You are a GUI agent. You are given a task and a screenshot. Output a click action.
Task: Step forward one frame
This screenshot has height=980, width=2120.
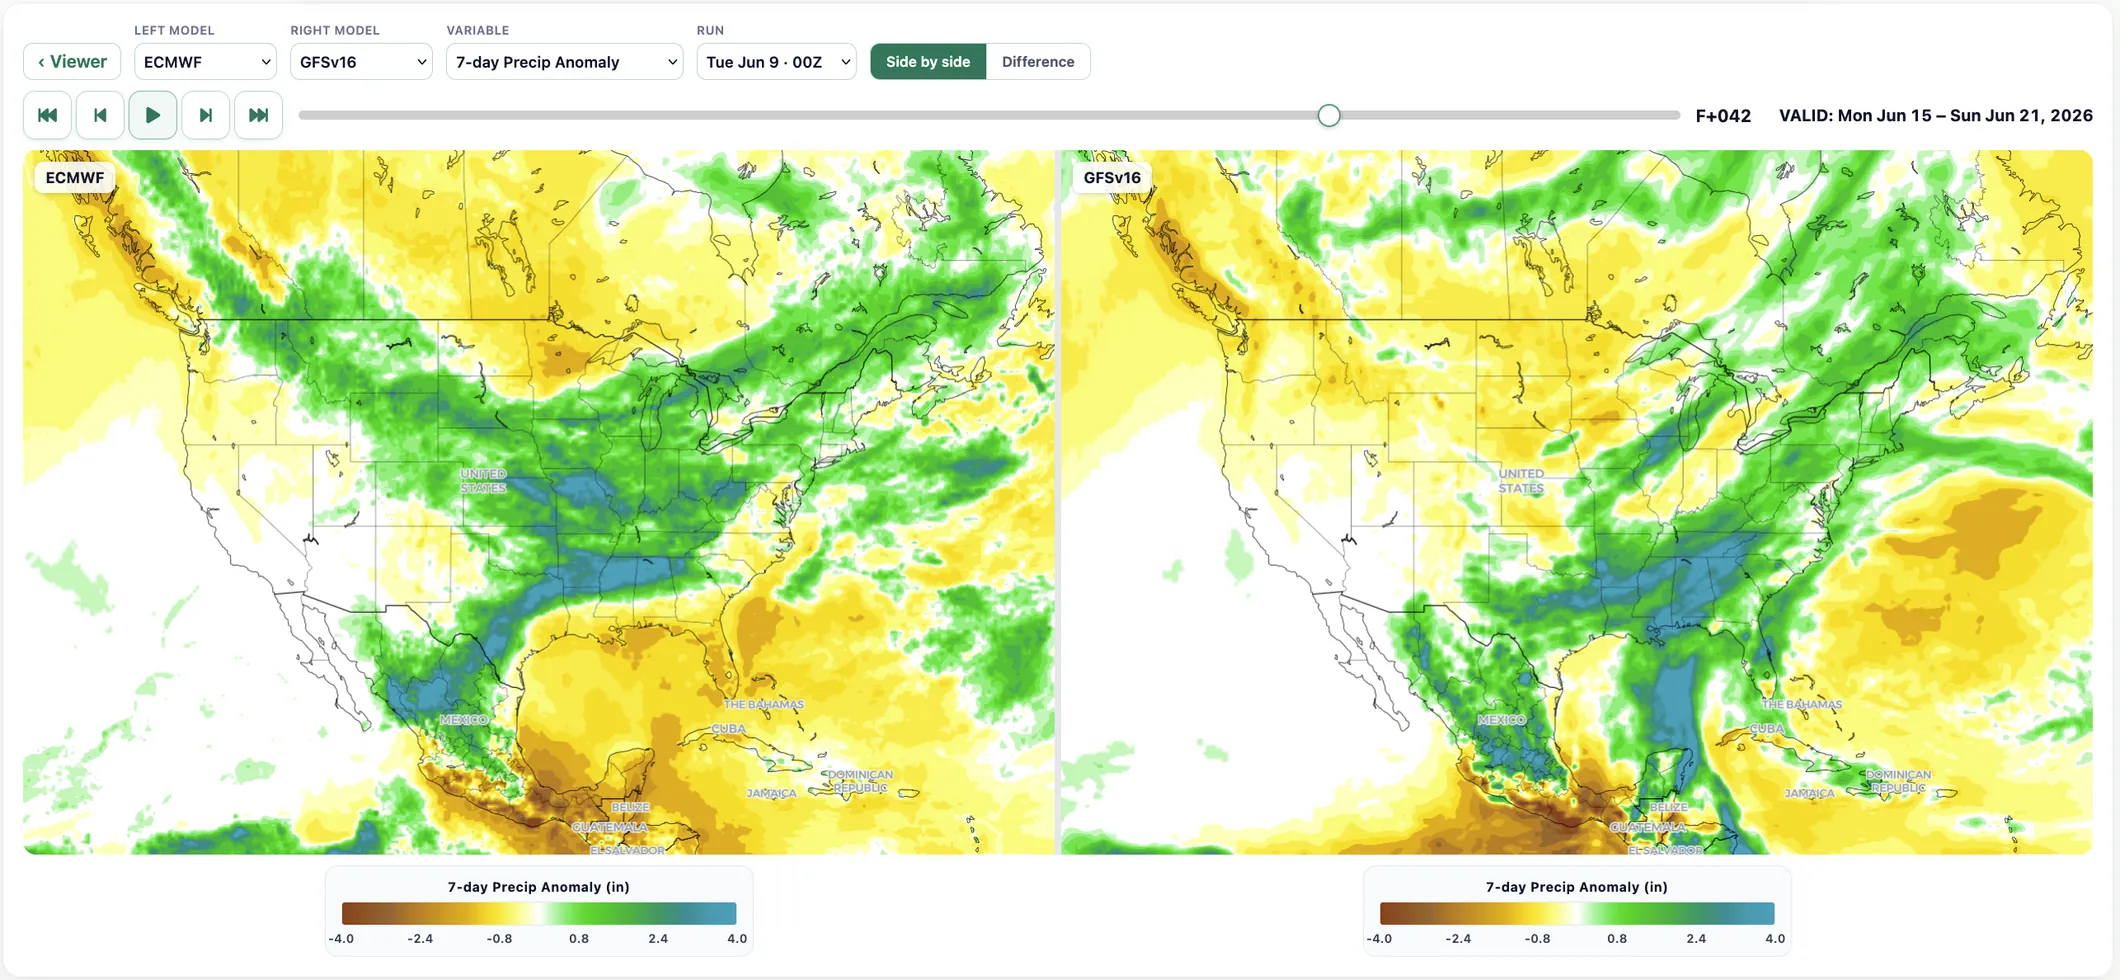point(205,115)
